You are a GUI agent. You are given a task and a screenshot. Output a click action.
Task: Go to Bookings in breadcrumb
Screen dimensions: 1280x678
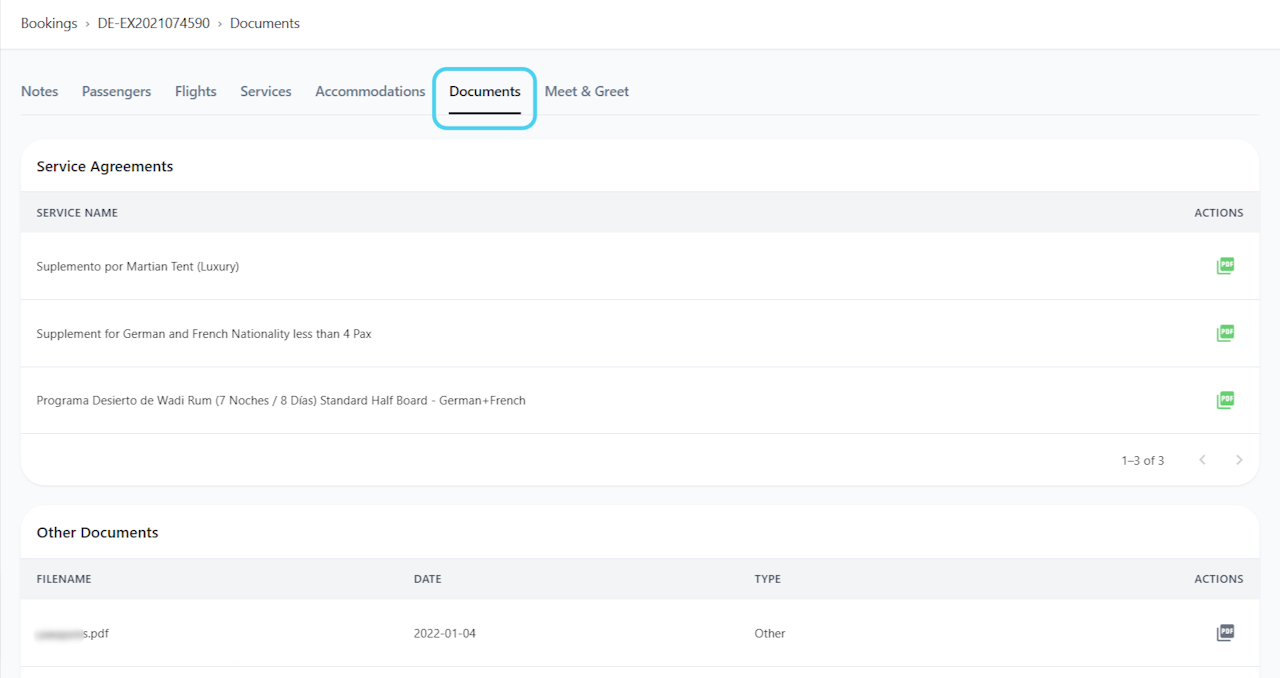click(49, 23)
